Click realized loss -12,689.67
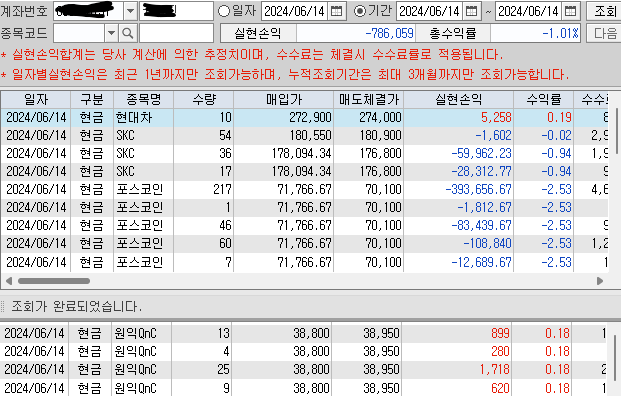 point(482,262)
